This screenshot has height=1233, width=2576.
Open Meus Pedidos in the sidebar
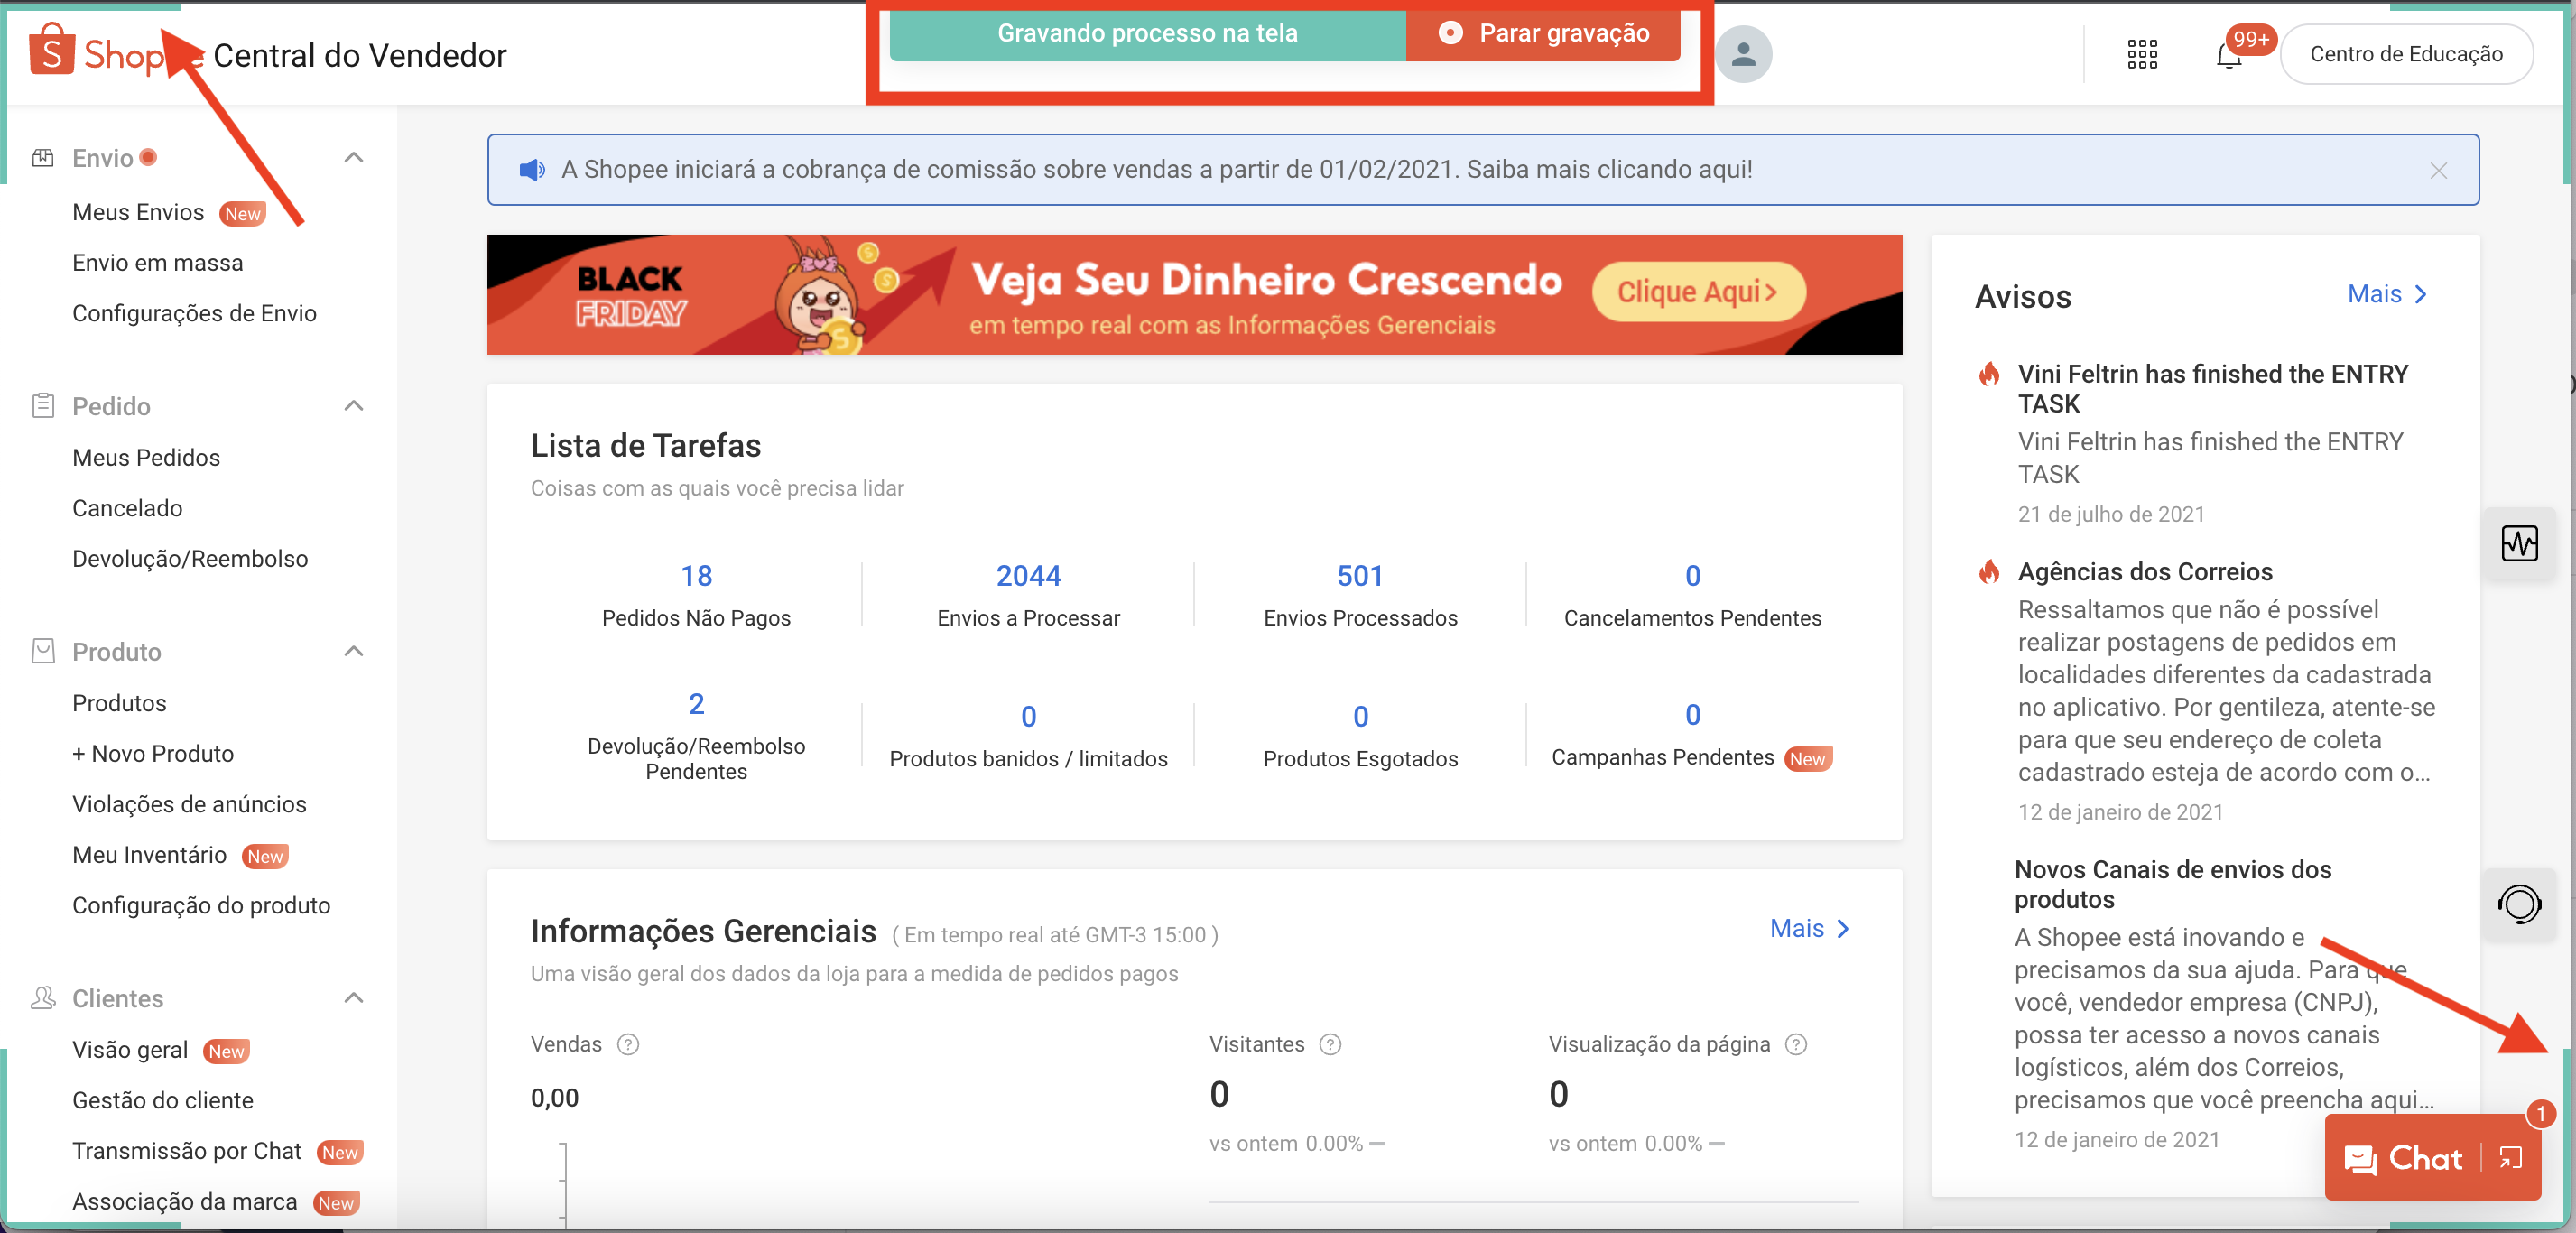point(146,457)
